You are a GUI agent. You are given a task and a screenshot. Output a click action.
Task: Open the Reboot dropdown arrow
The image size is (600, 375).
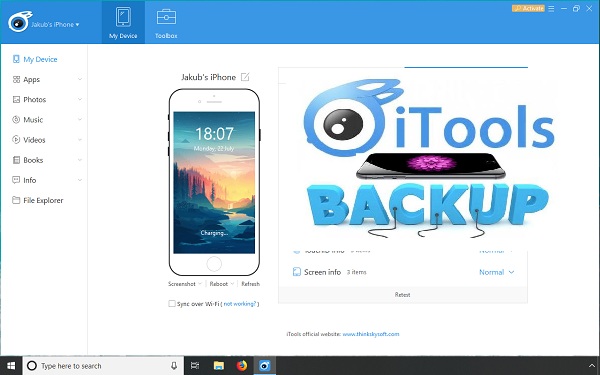(232, 284)
